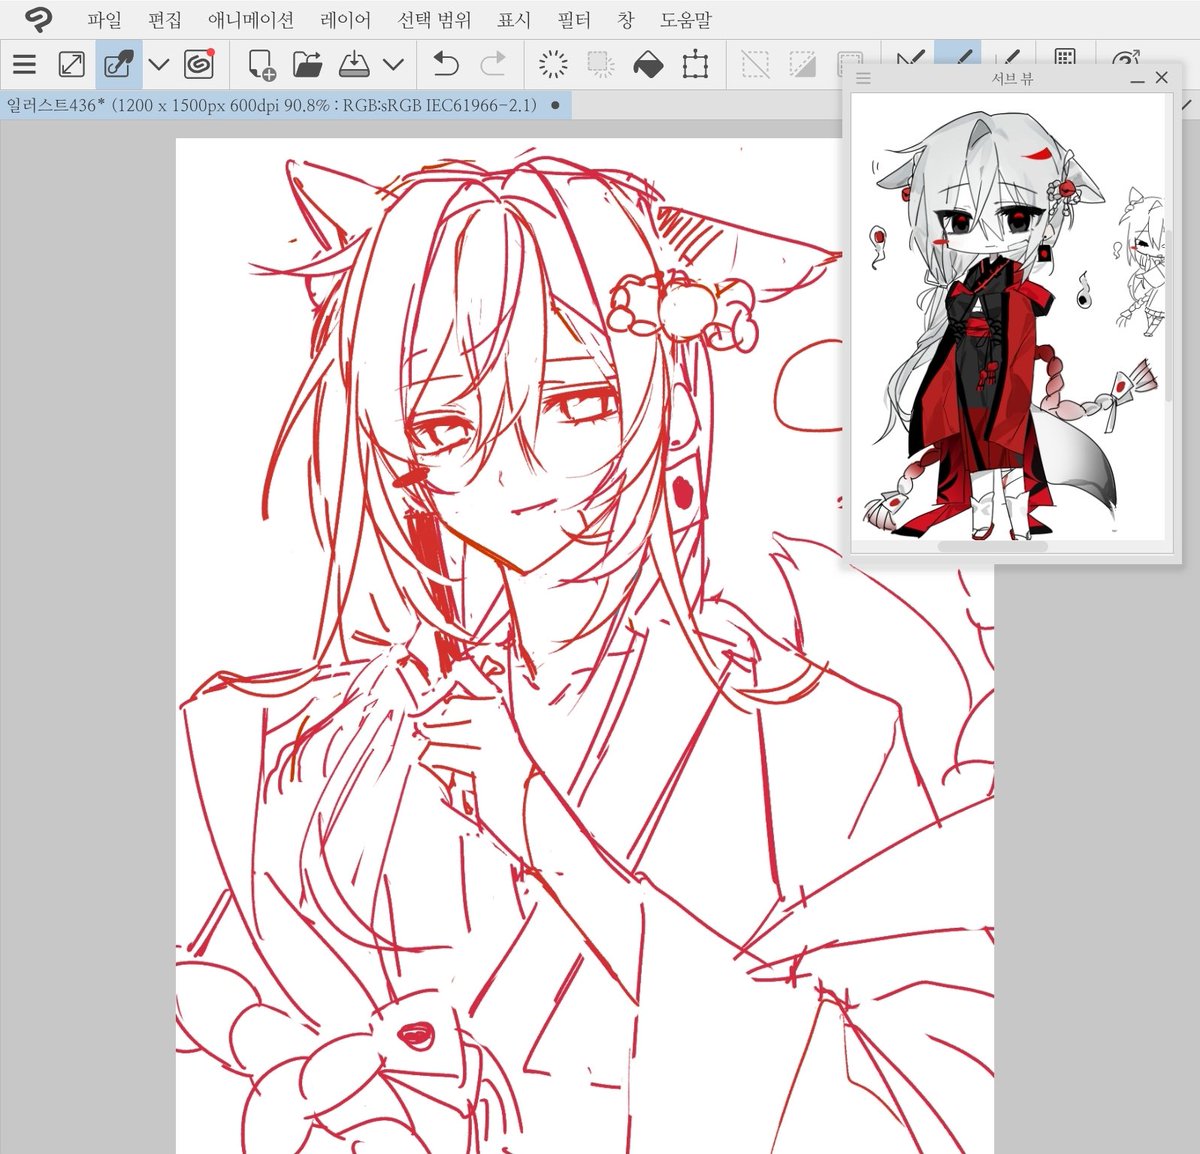Expand the dropdown arrow beside pen mode icon
1200x1154 pixels.
pos(159,65)
